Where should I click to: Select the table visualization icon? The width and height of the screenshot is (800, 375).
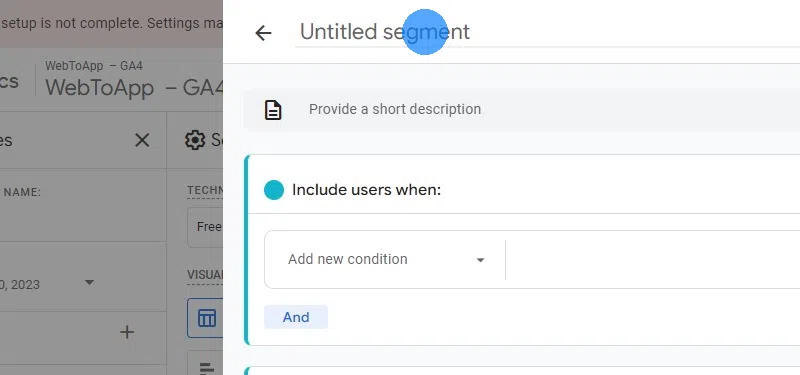206,318
